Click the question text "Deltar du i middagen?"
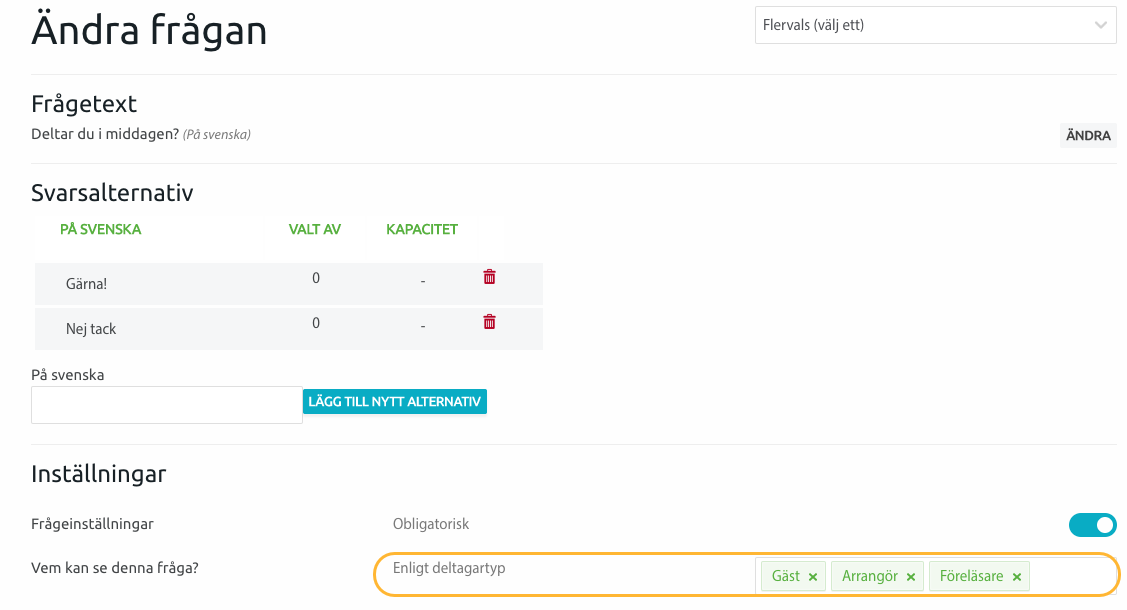Screen dimensions: 1127x610 pos(105,134)
